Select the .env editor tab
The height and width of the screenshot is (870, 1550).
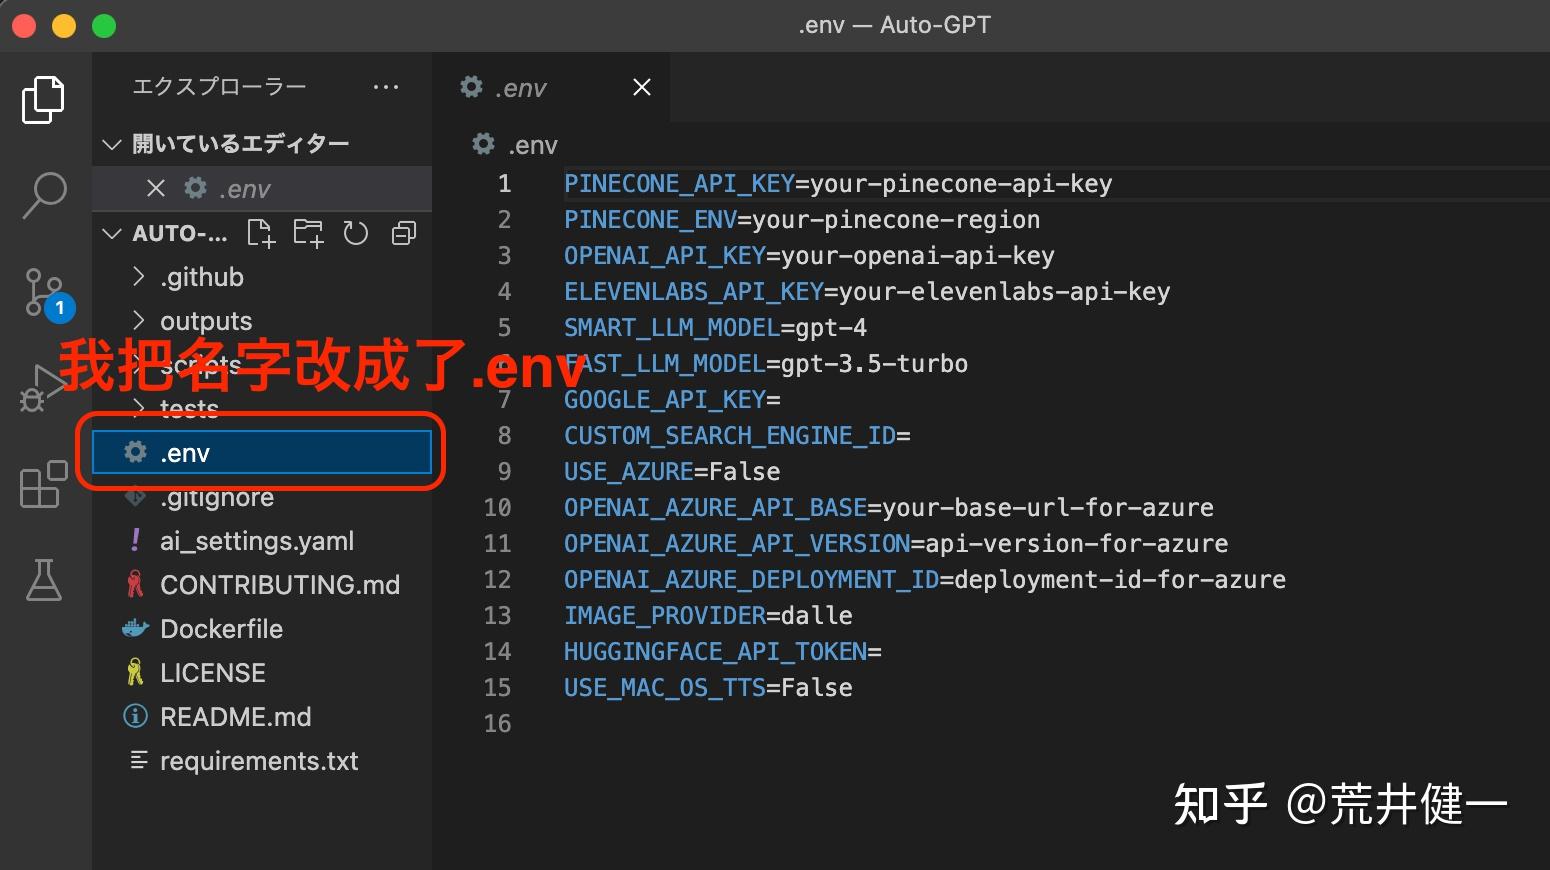pyautogui.click(x=520, y=87)
